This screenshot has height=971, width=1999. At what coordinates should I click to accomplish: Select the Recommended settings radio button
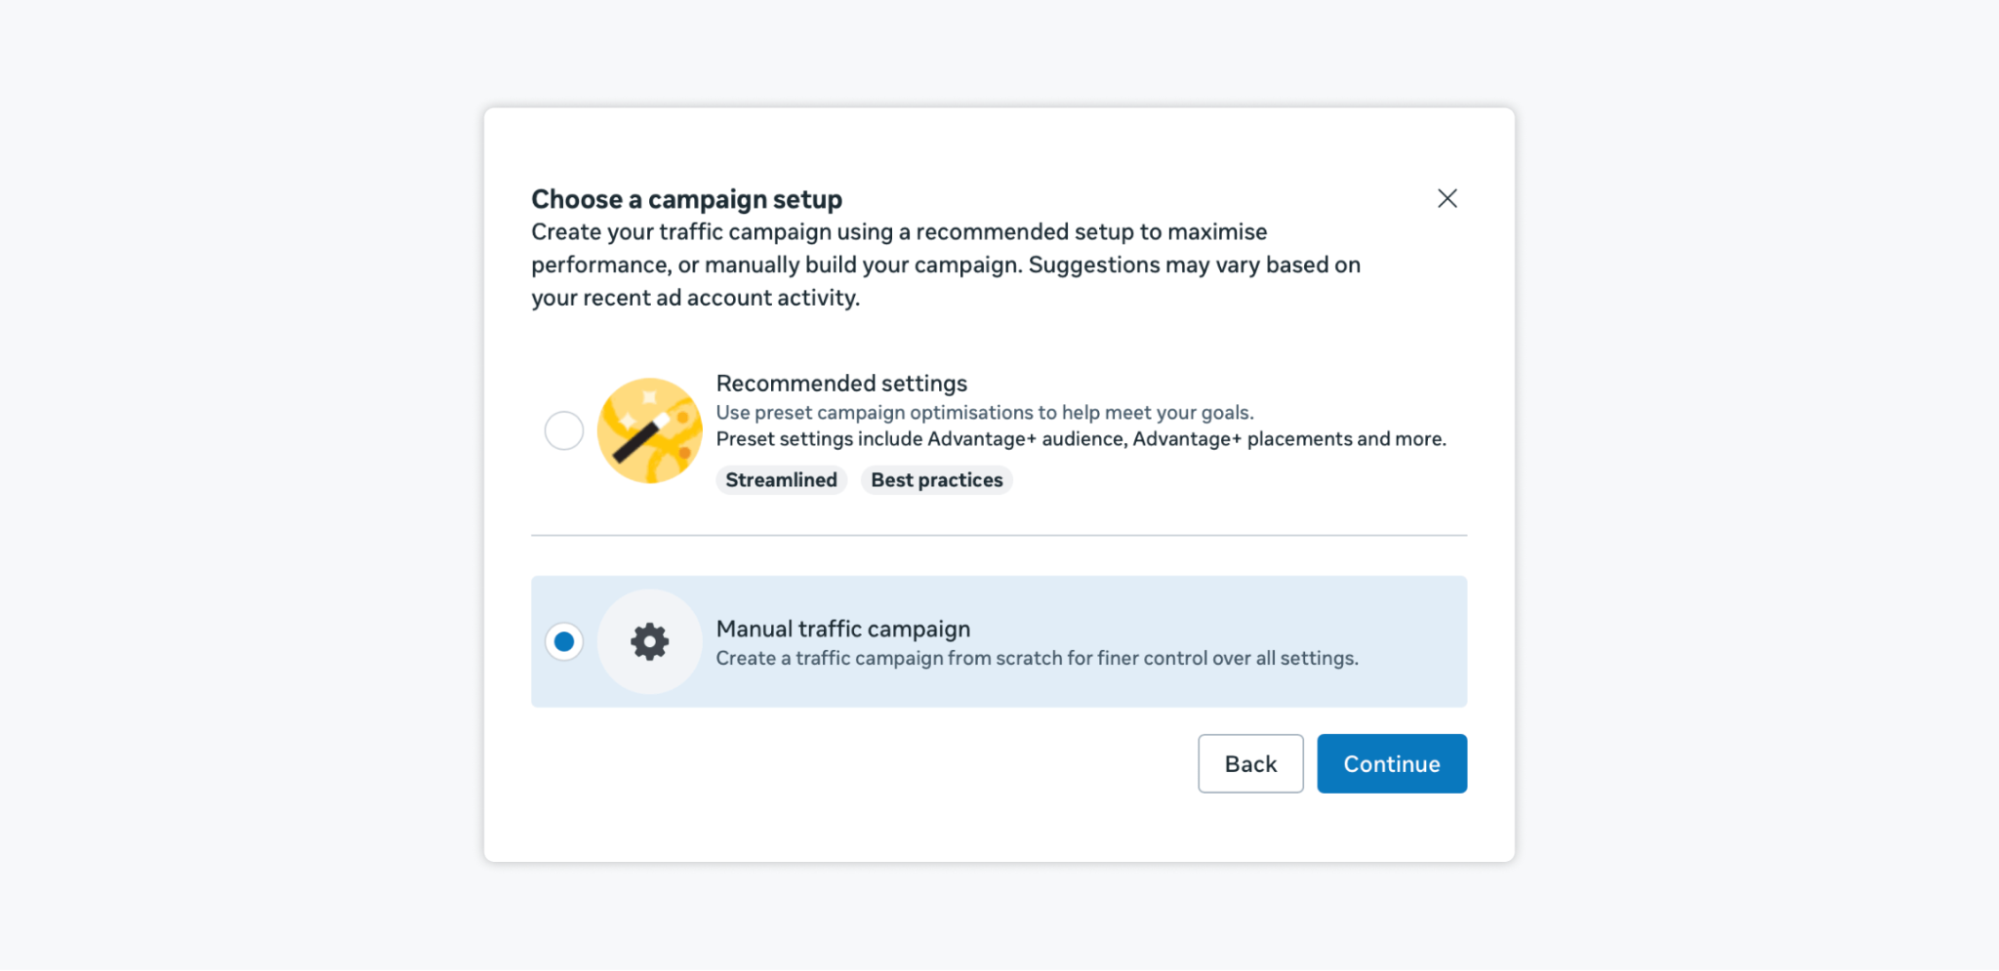(x=564, y=431)
